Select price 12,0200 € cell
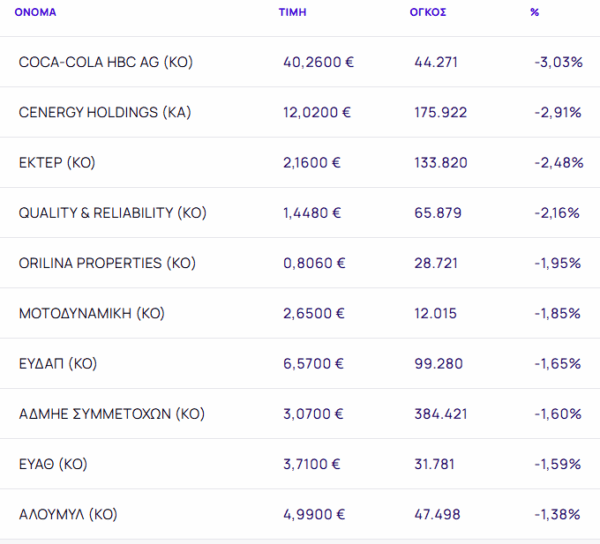 pyautogui.click(x=317, y=112)
